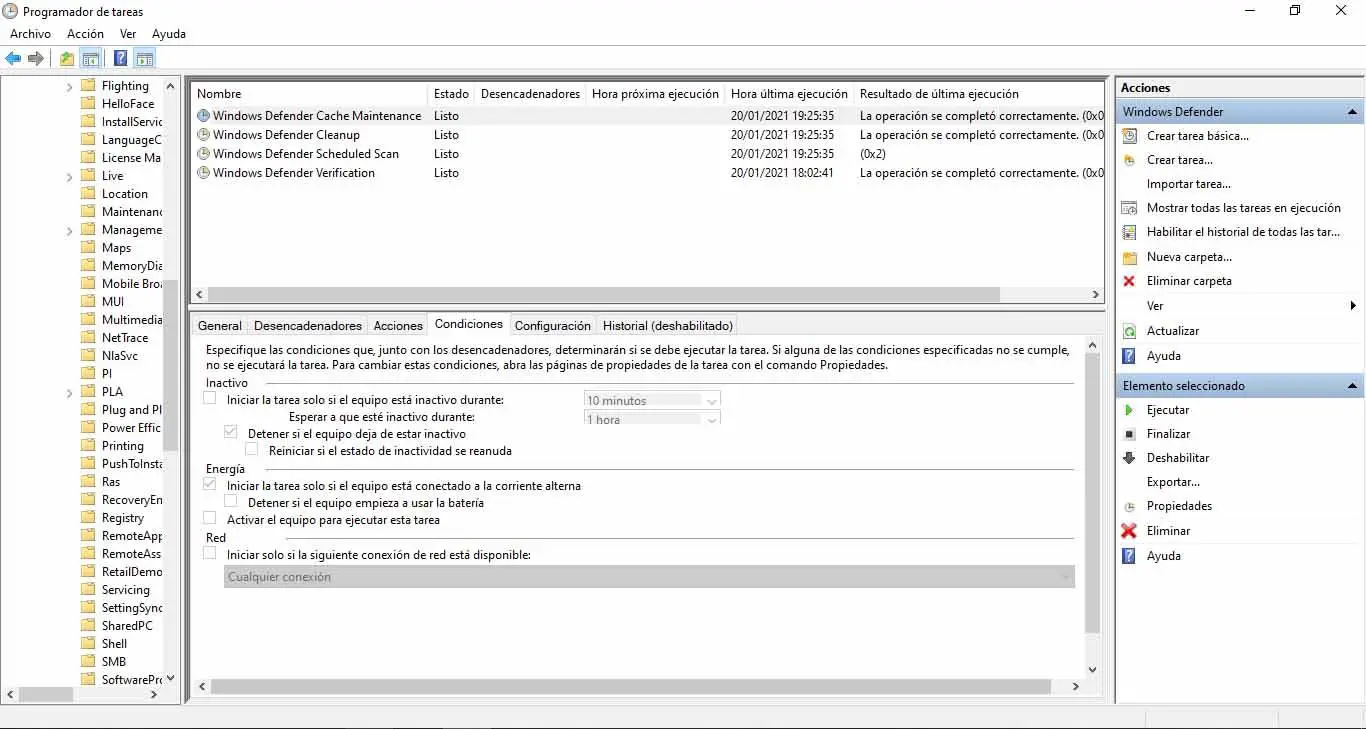Viewport: 1366px width, 729px height.
Task: Click the clock icon of Windows Defender Cache Maintenance
Action: [x=204, y=116]
